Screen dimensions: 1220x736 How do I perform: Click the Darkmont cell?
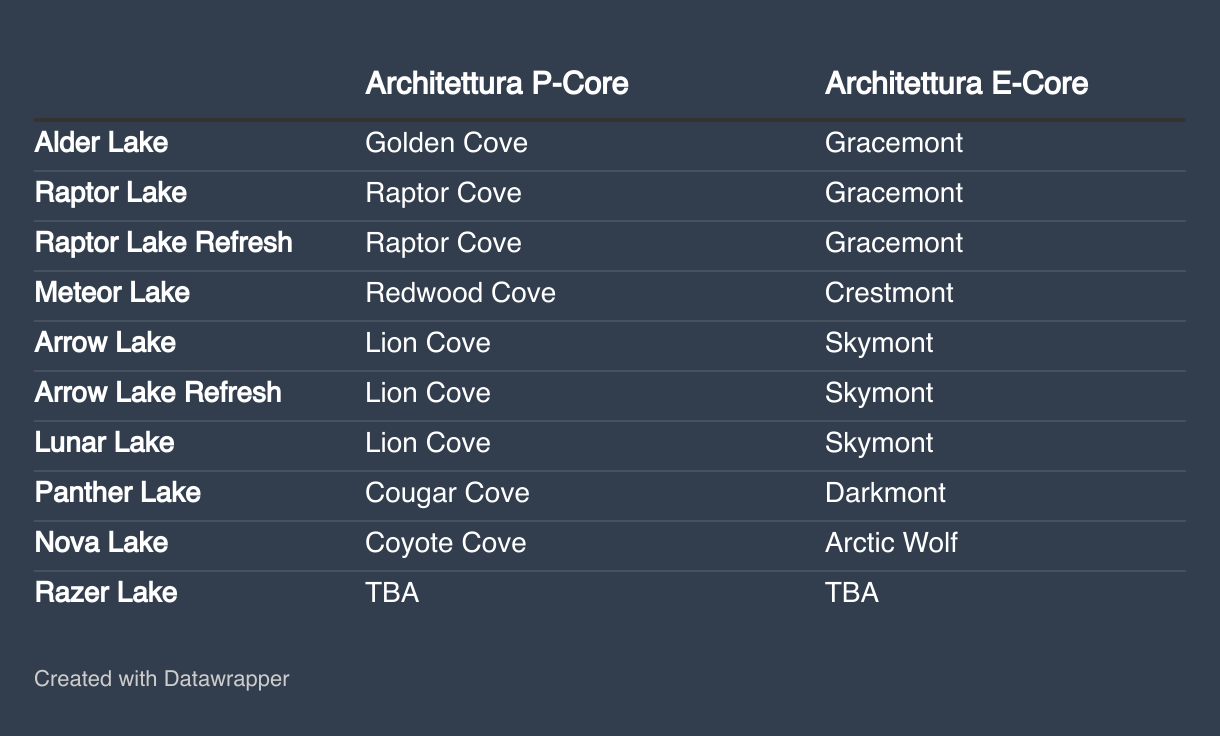885,493
